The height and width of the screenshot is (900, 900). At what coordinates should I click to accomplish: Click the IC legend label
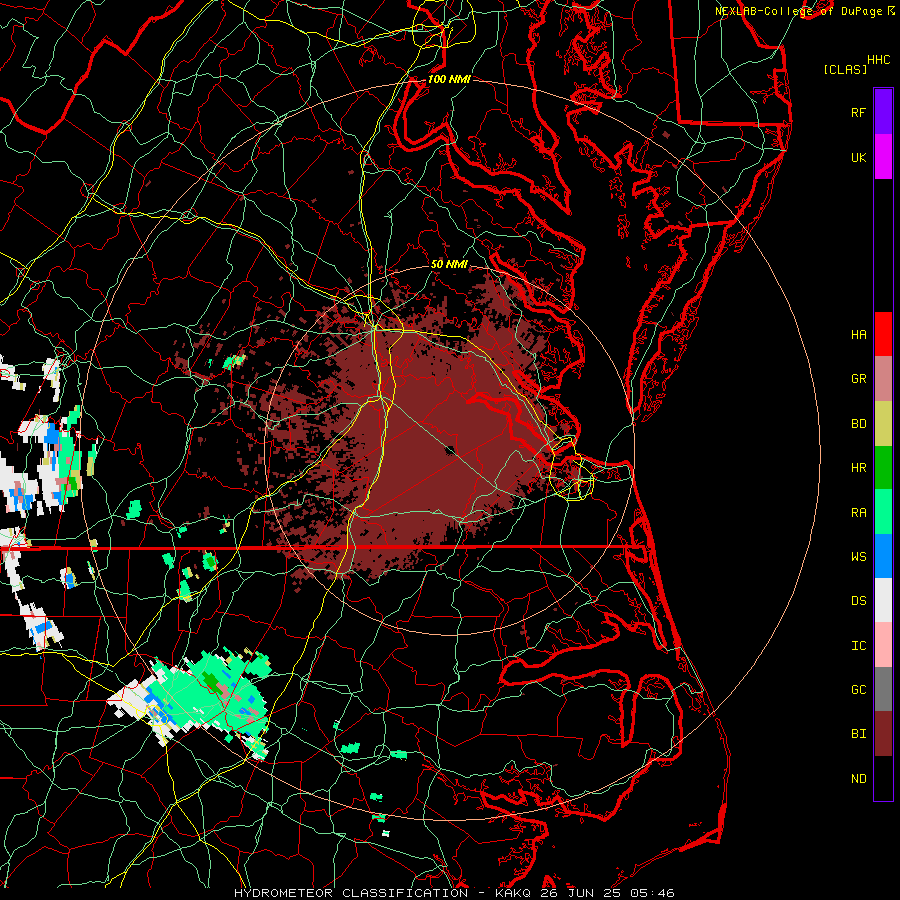click(858, 646)
